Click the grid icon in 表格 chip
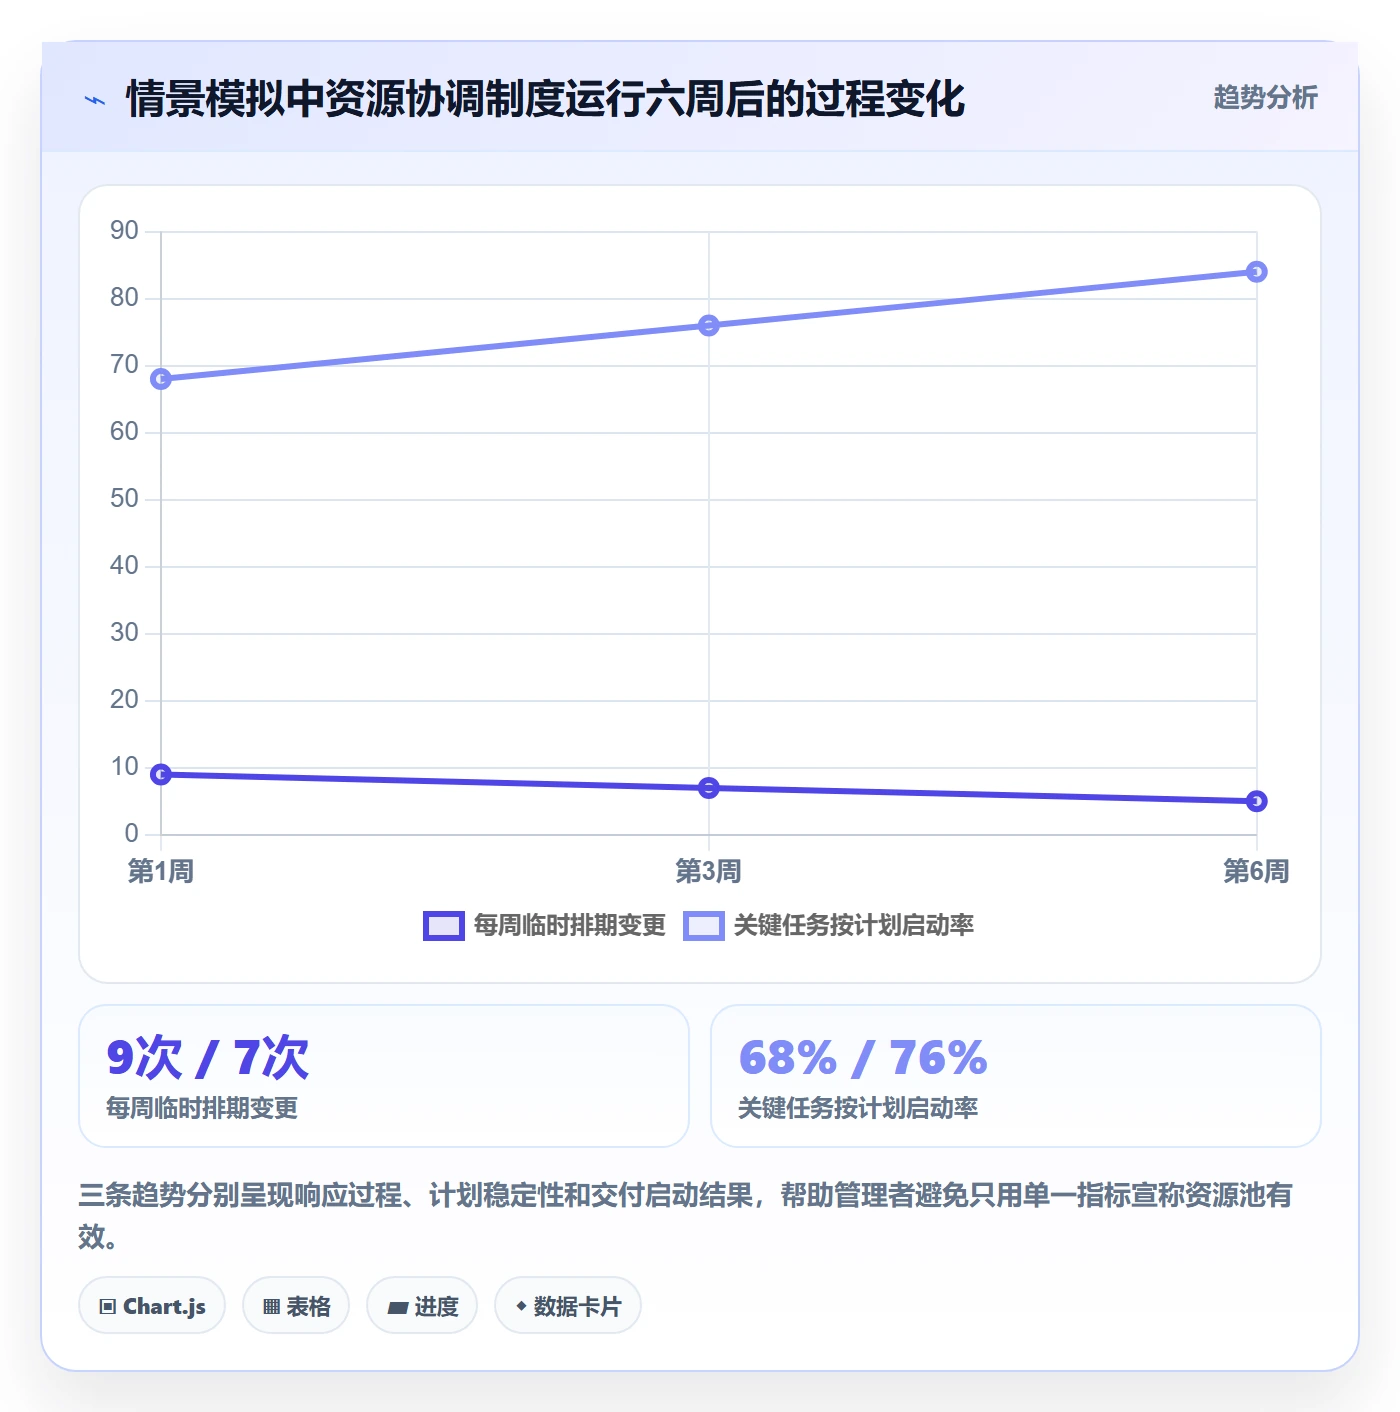The height and width of the screenshot is (1412, 1400). point(271,1307)
